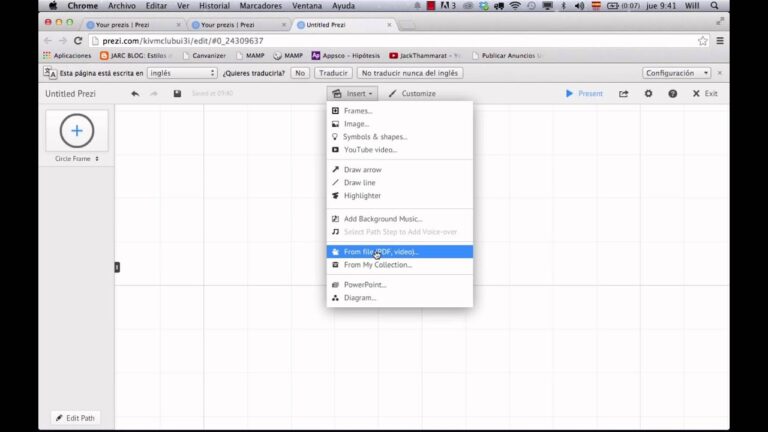Image resolution: width=768 pixels, height=432 pixels.
Task: Start presentation with Present button
Action: [584, 94]
